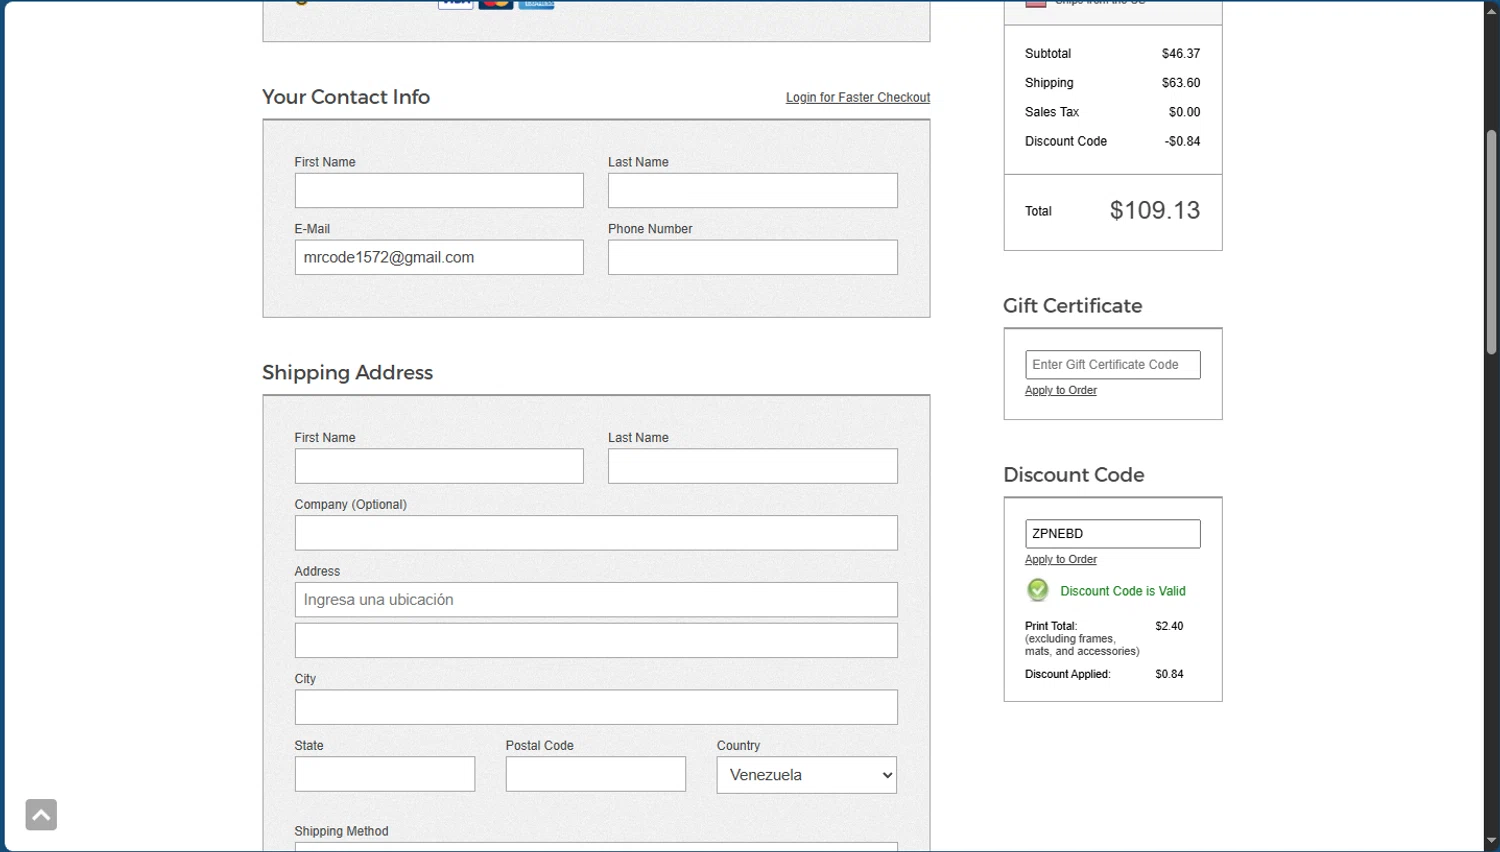Click the Your Contact Info heading

(x=346, y=97)
